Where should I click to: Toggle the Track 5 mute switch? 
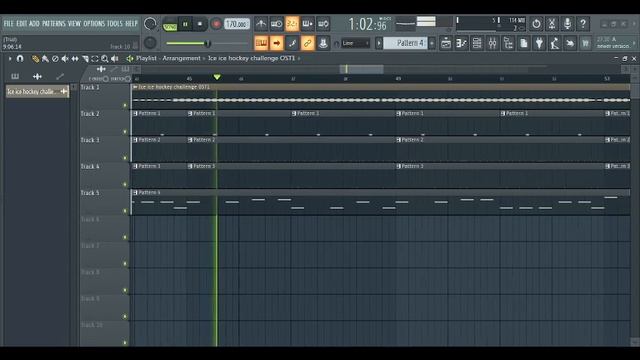[125, 211]
